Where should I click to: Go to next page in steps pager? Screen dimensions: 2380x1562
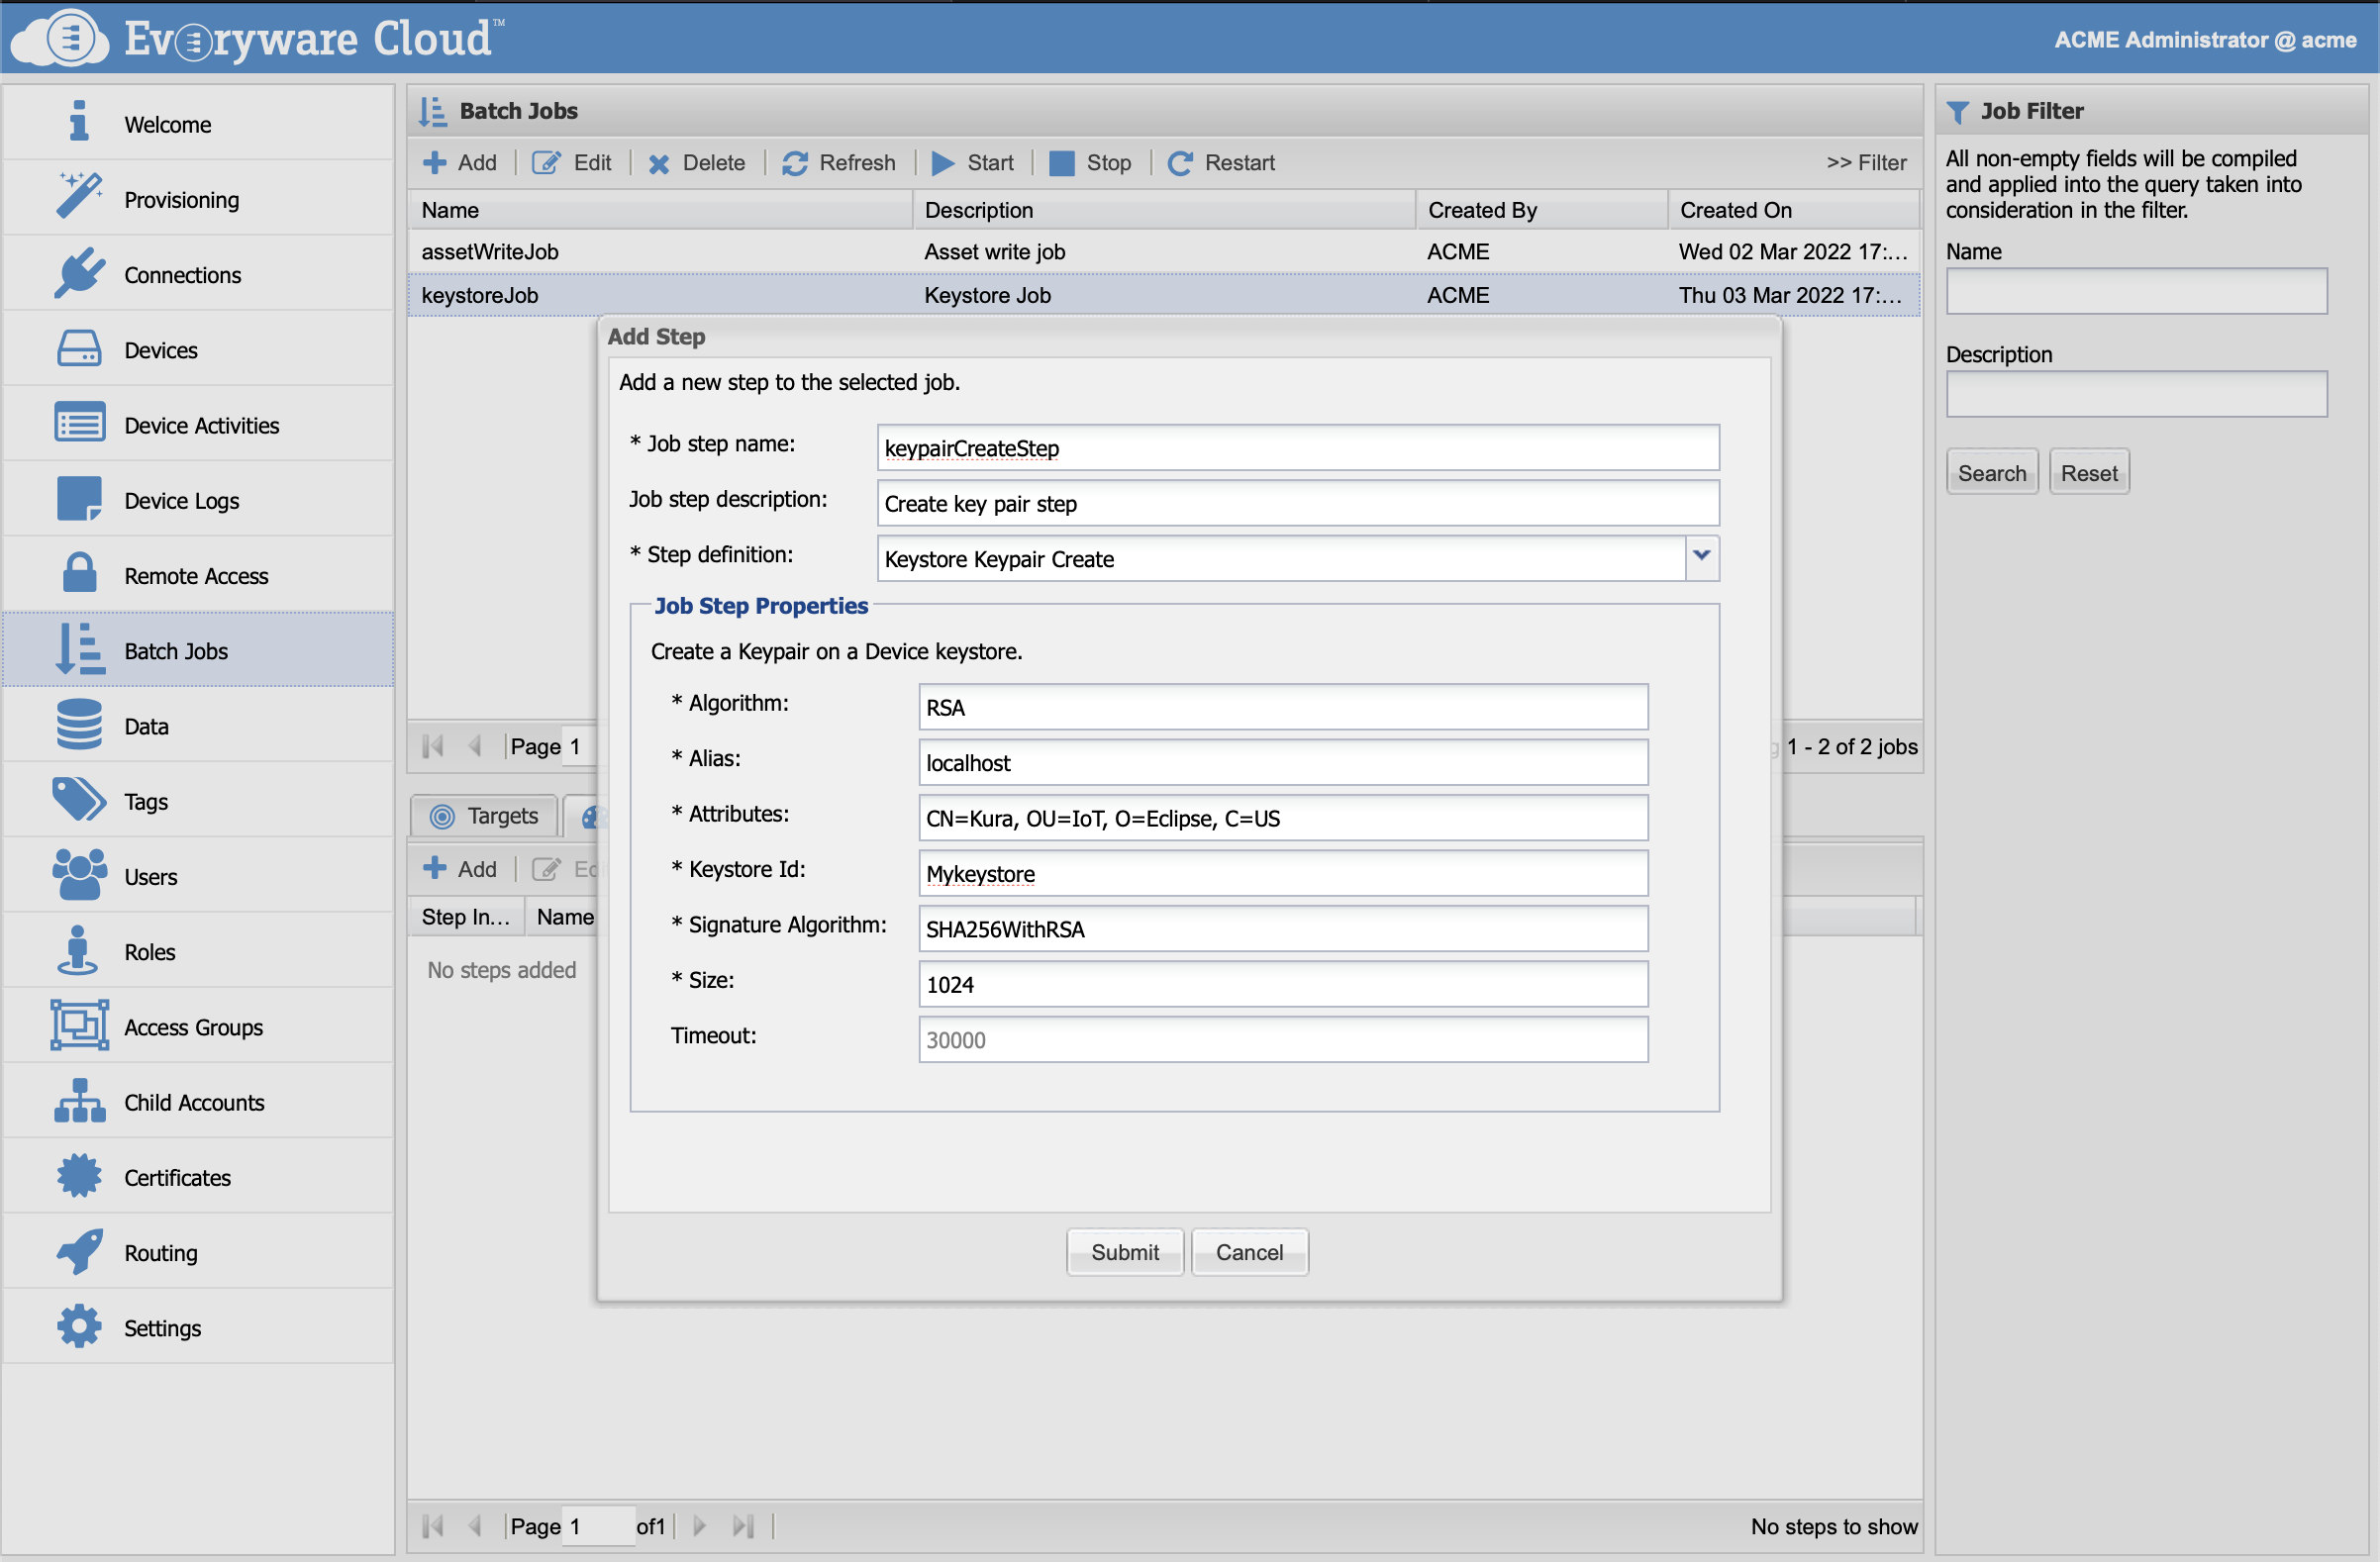(700, 1526)
